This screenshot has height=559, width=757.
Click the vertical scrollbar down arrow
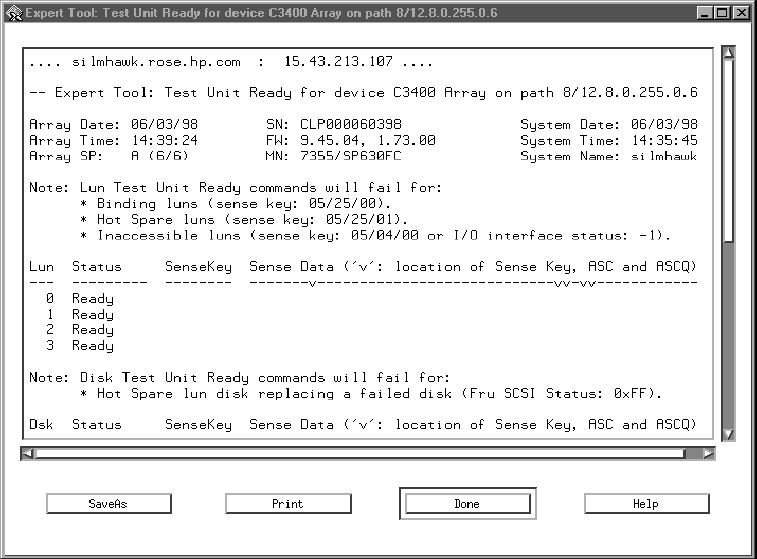click(729, 434)
